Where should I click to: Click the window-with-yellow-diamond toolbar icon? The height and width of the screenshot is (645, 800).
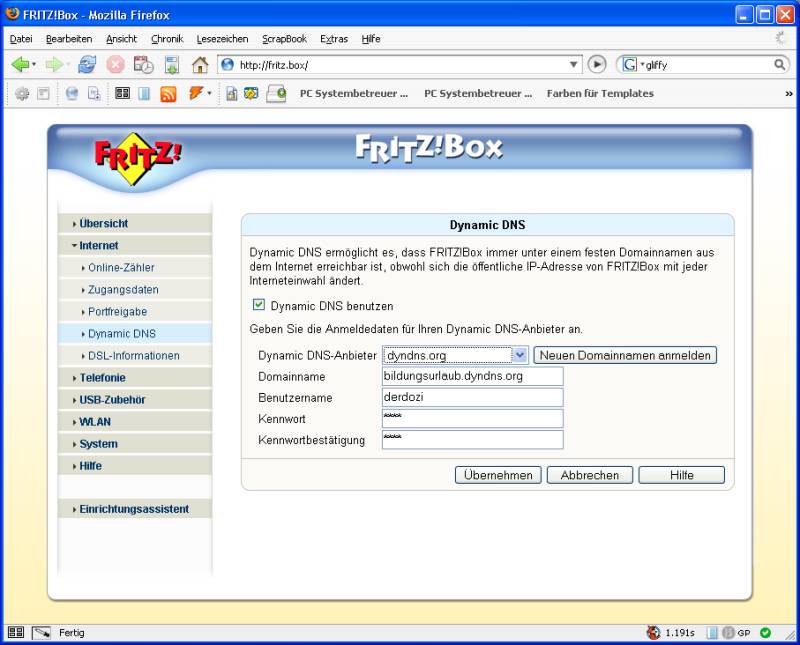251,93
